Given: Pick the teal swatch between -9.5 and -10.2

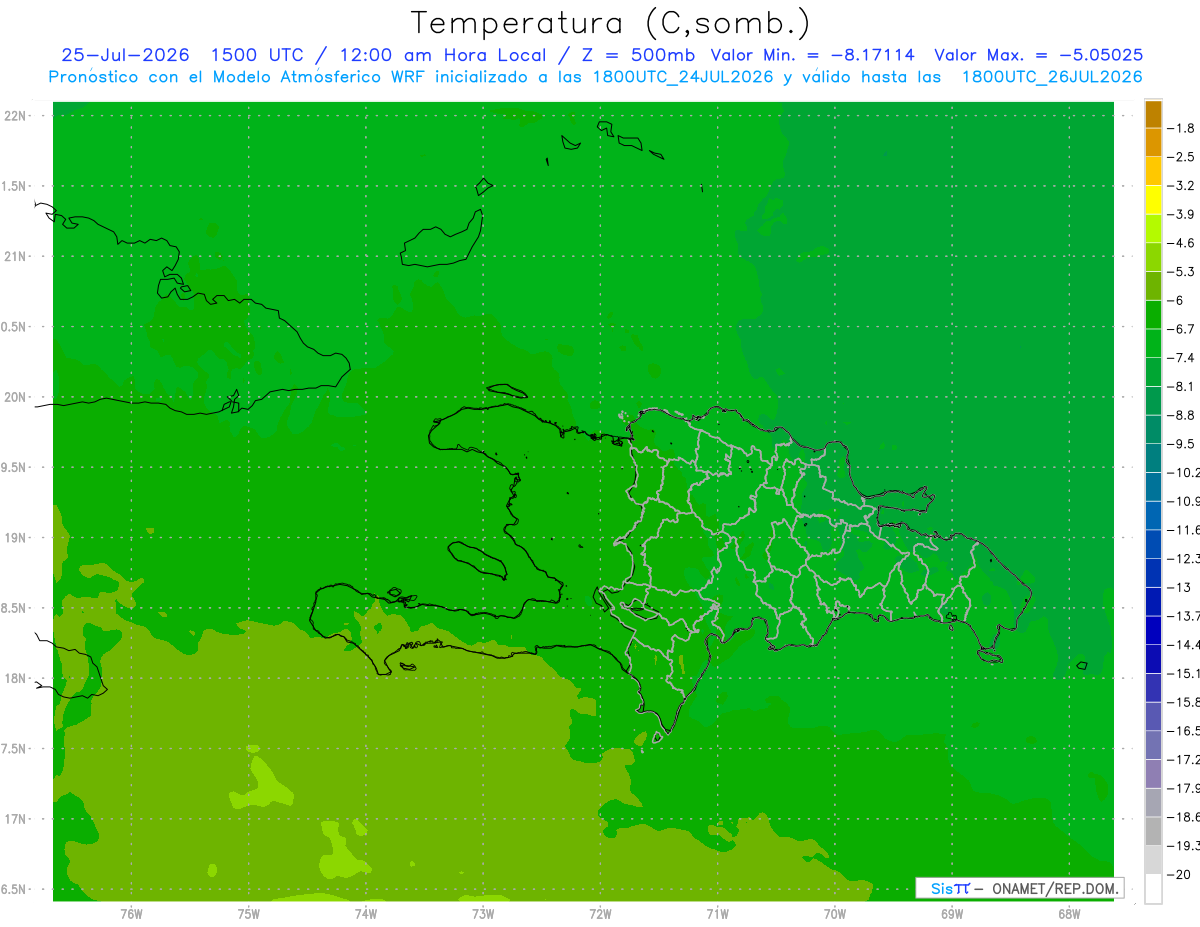Looking at the screenshot, I should coord(1153,458).
